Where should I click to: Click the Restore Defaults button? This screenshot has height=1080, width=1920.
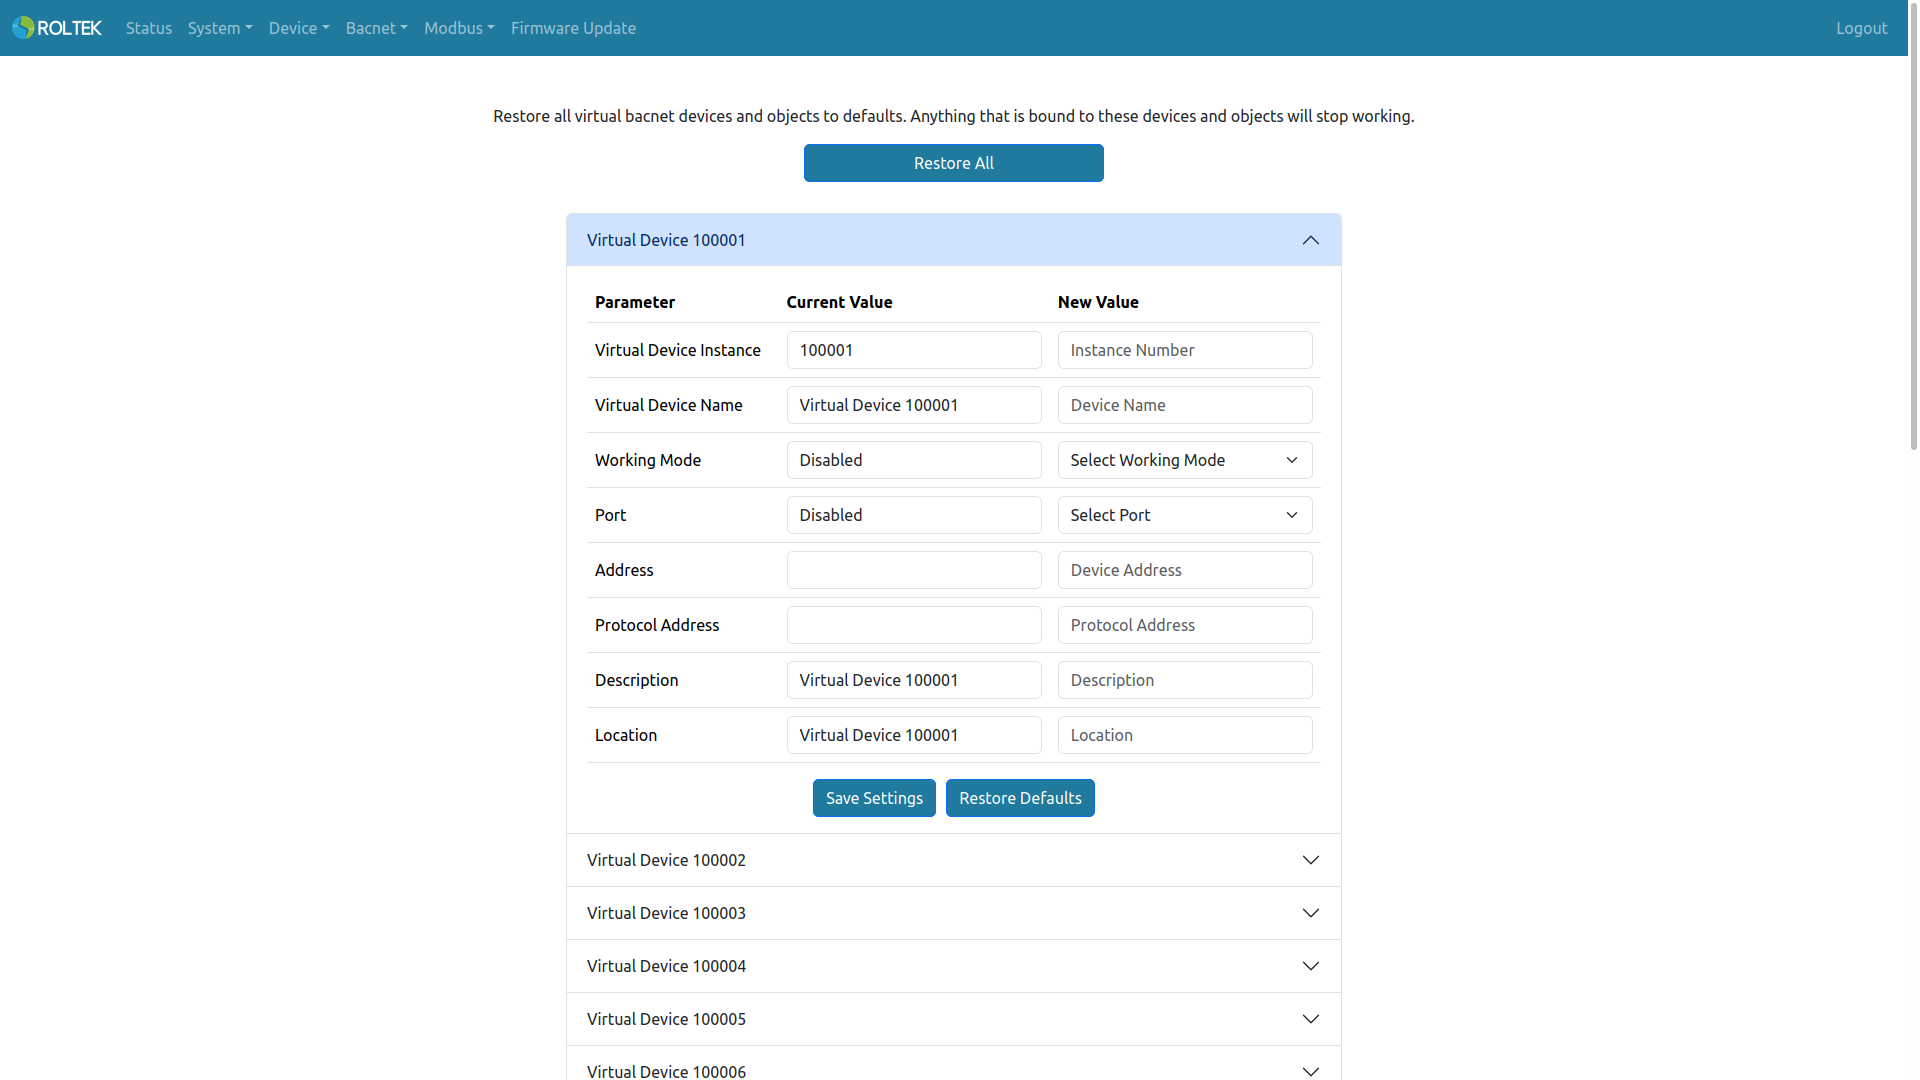click(x=1020, y=798)
